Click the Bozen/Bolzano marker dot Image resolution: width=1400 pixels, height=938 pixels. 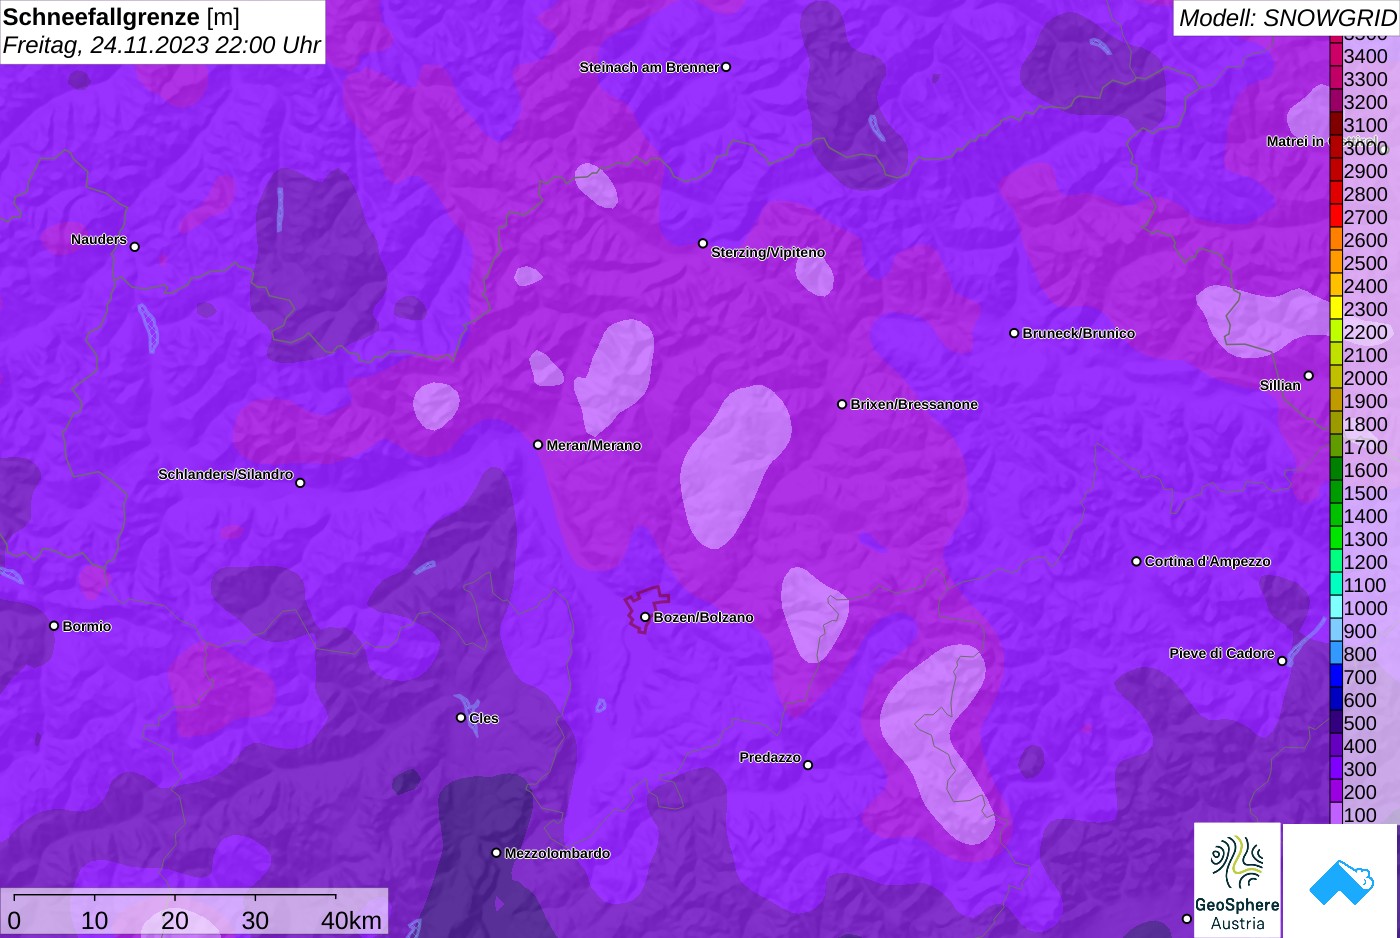tap(645, 617)
